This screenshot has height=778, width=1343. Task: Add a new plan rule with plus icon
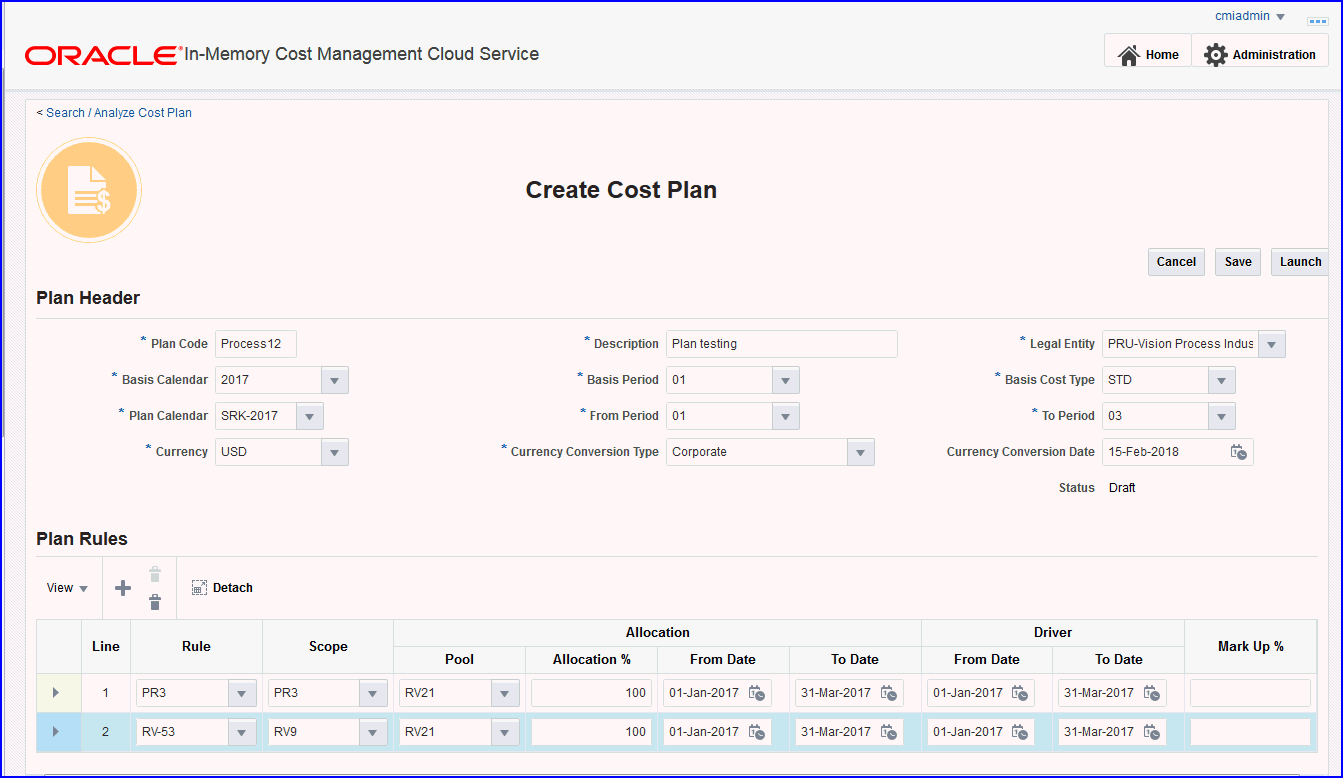pyautogui.click(x=123, y=588)
